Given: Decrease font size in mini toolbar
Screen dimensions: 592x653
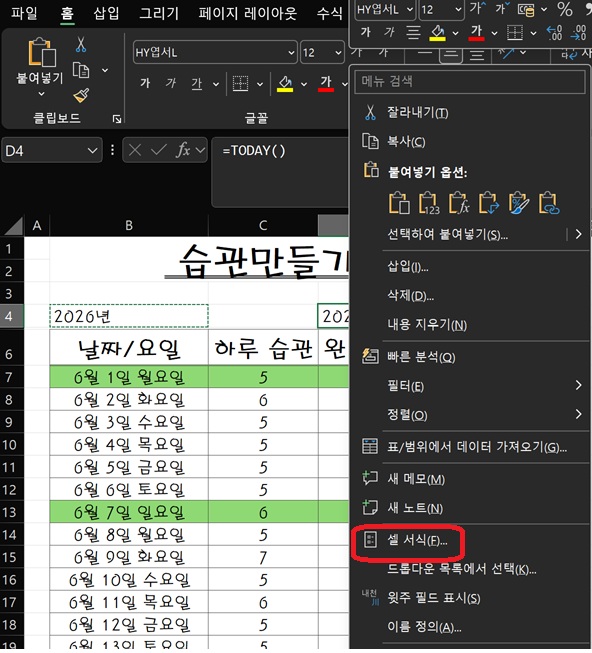Looking at the screenshot, I should point(502,8).
